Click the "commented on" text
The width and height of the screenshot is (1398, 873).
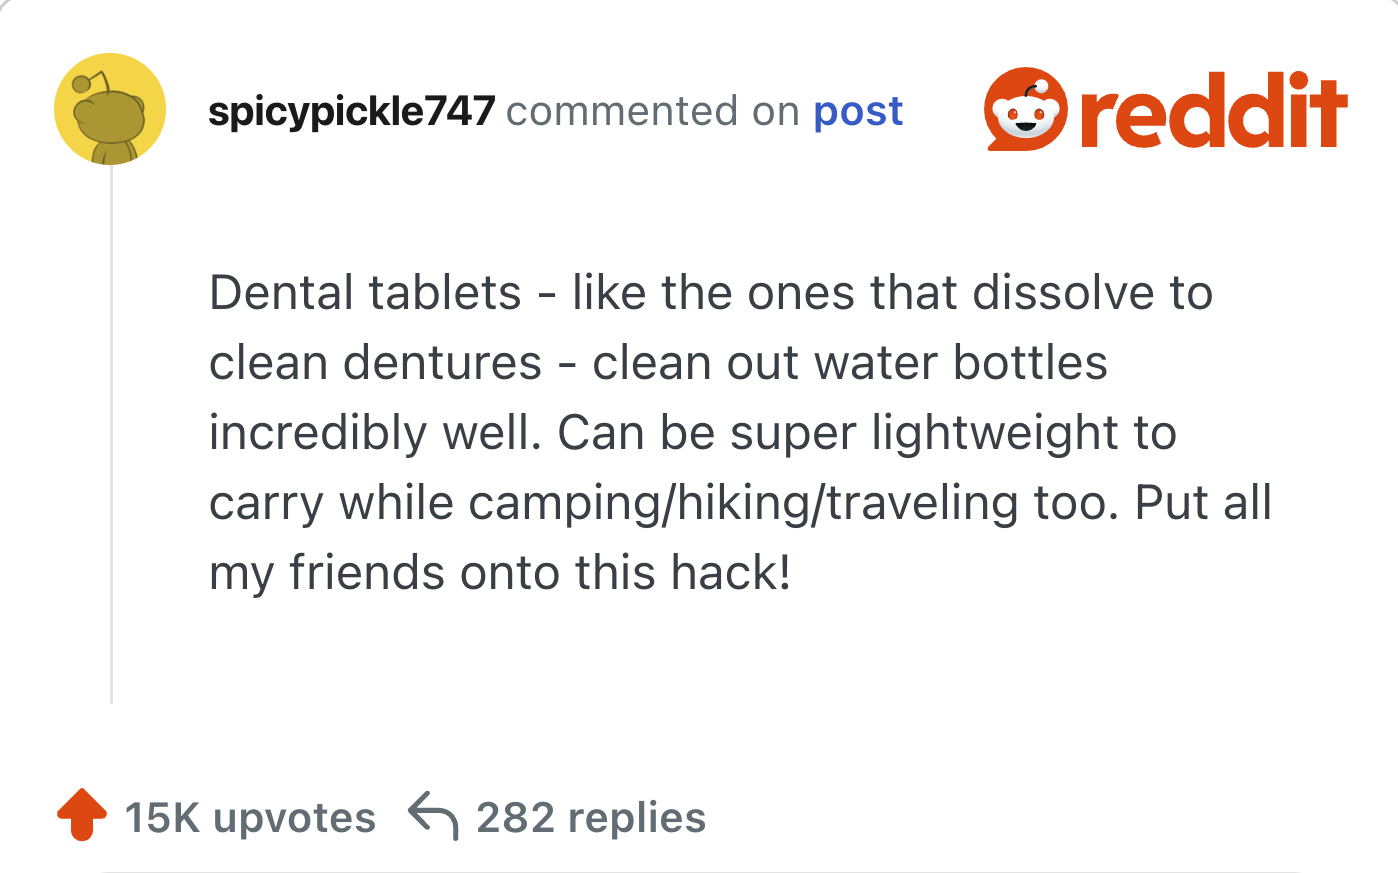click(653, 111)
